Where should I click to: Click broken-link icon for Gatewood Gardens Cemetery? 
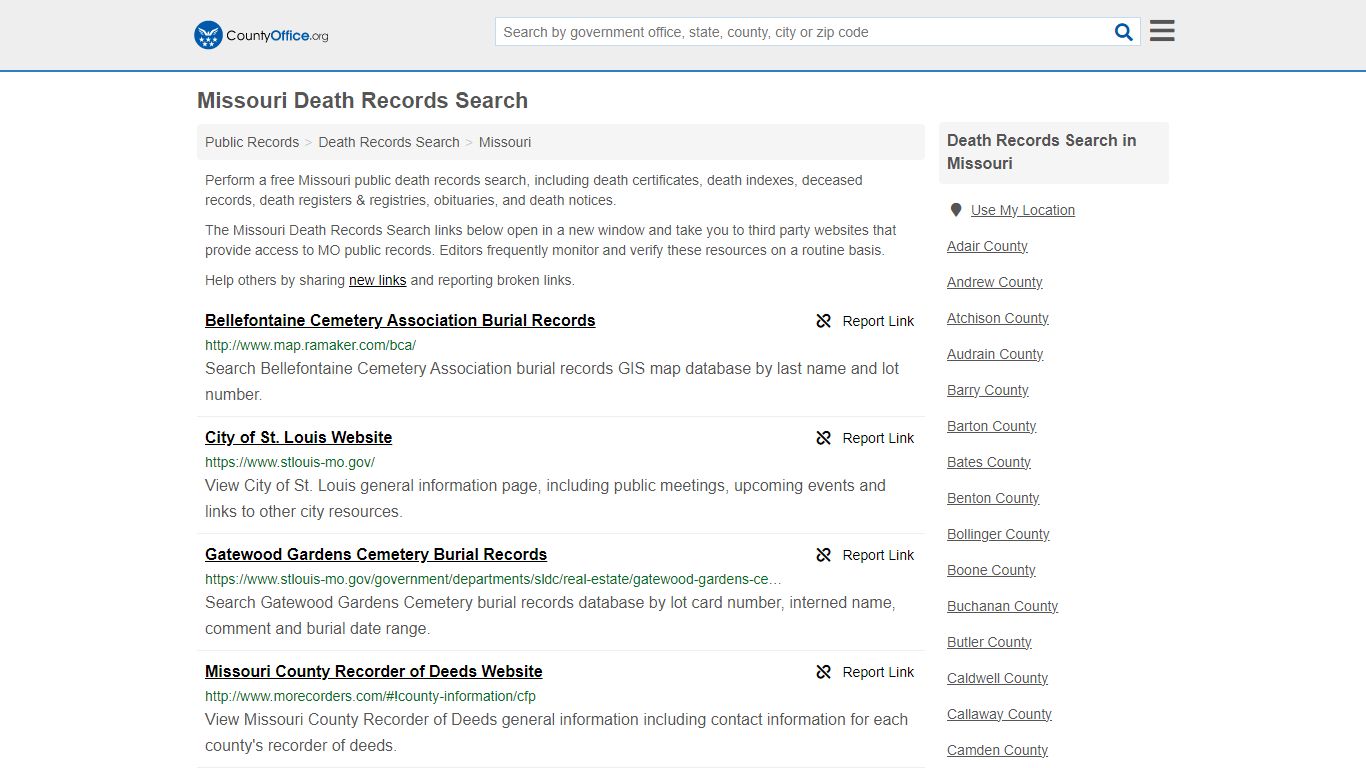click(824, 555)
